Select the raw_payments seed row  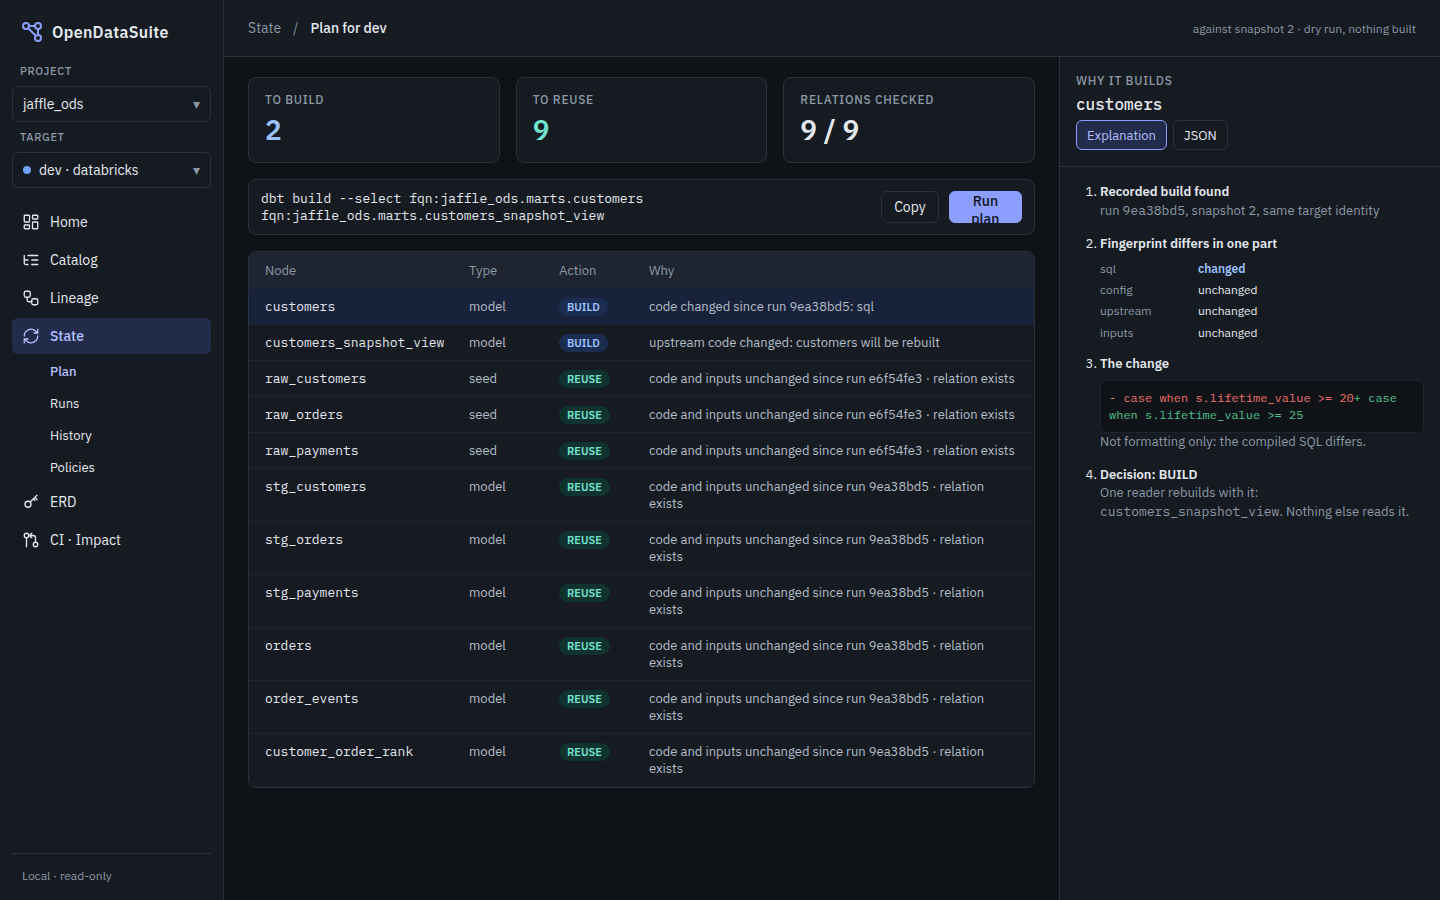tap(641, 451)
